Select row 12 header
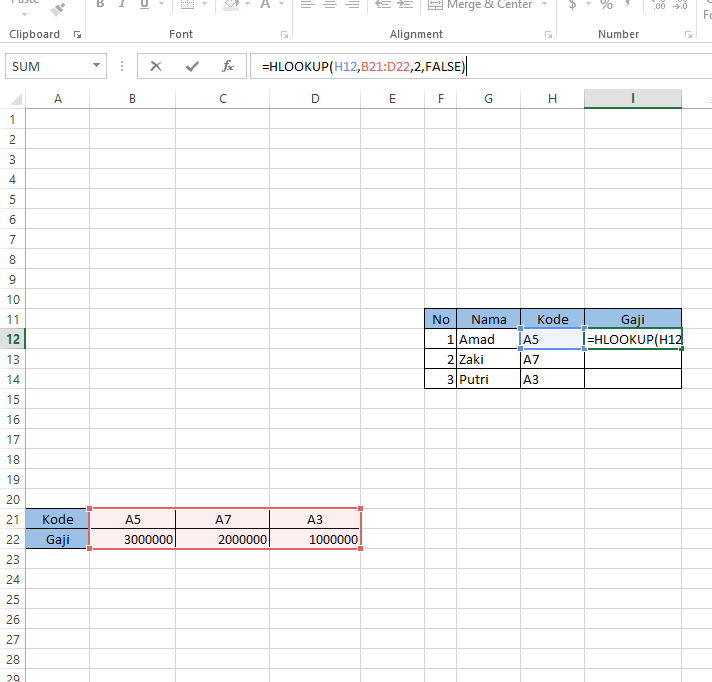The width and height of the screenshot is (712, 682). 13,339
